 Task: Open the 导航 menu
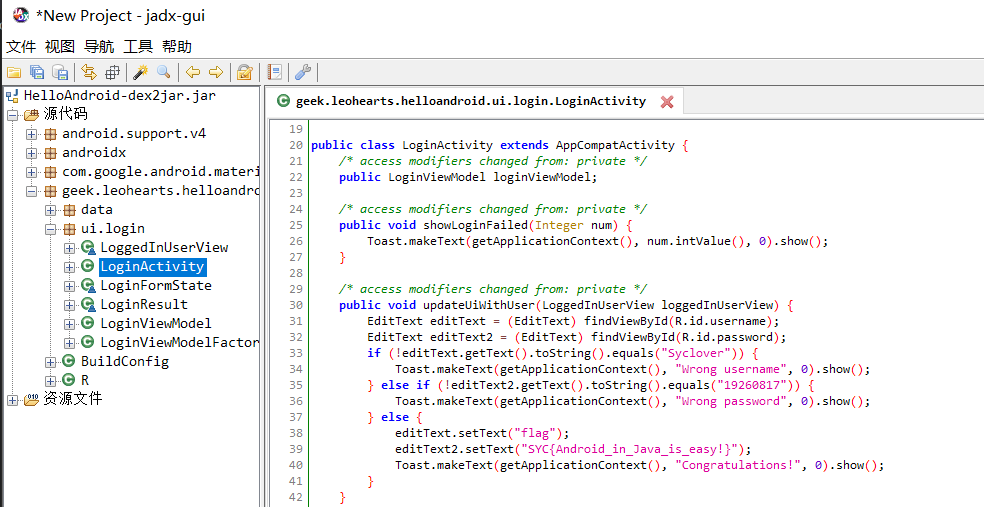point(98,47)
